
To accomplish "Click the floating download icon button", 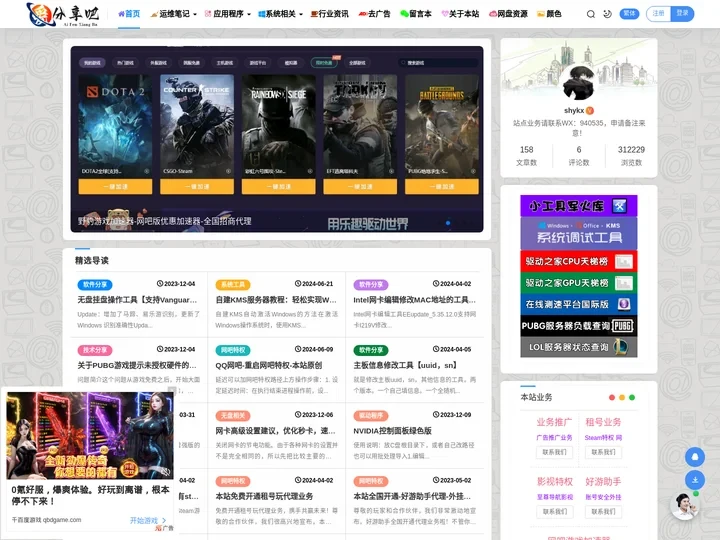I will tap(695, 480).
